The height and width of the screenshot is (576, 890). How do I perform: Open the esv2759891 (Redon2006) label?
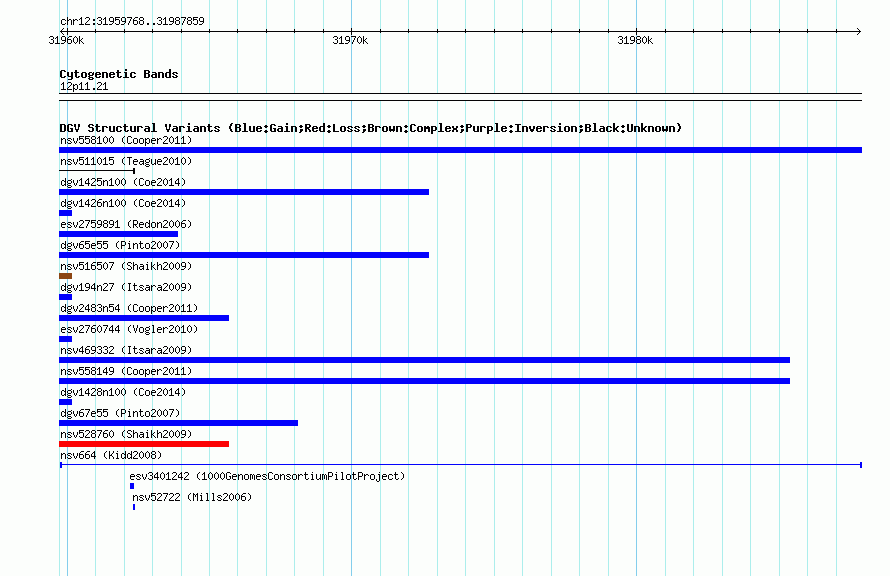point(126,224)
